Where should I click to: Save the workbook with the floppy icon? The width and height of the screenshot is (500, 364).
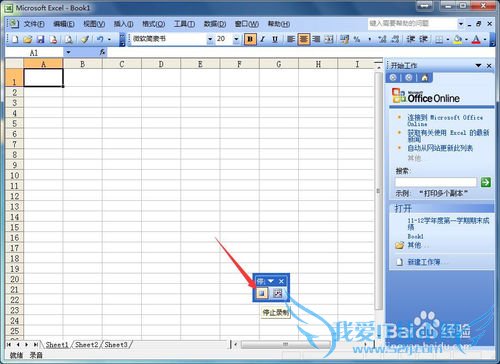[41, 39]
